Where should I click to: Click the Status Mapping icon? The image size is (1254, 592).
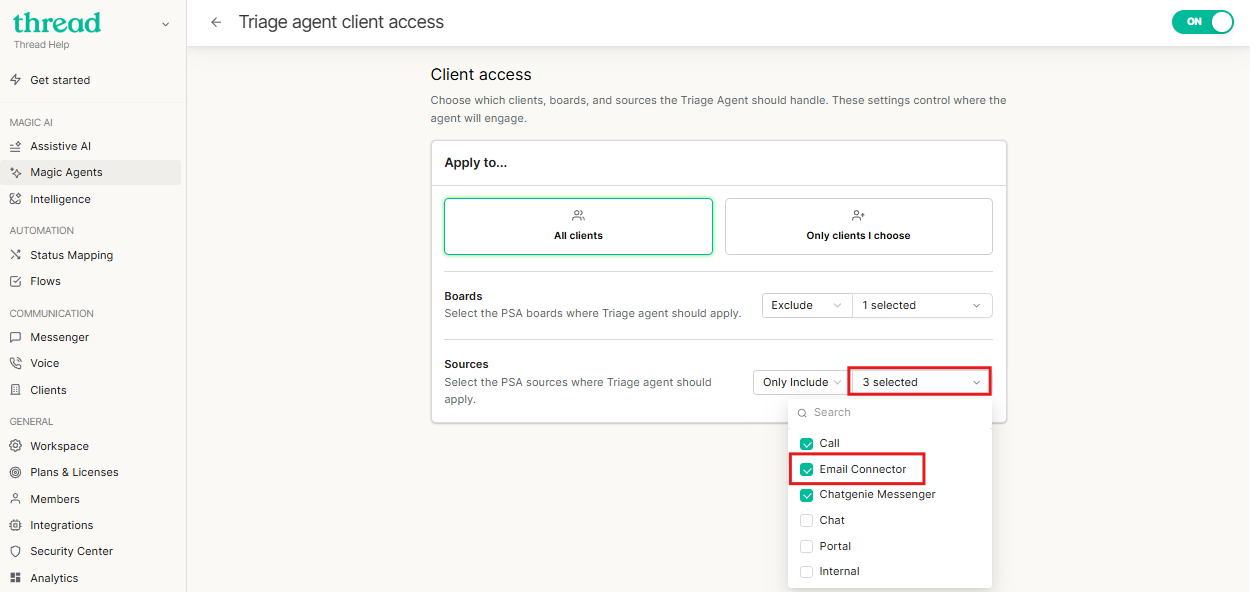pos(16,255)
